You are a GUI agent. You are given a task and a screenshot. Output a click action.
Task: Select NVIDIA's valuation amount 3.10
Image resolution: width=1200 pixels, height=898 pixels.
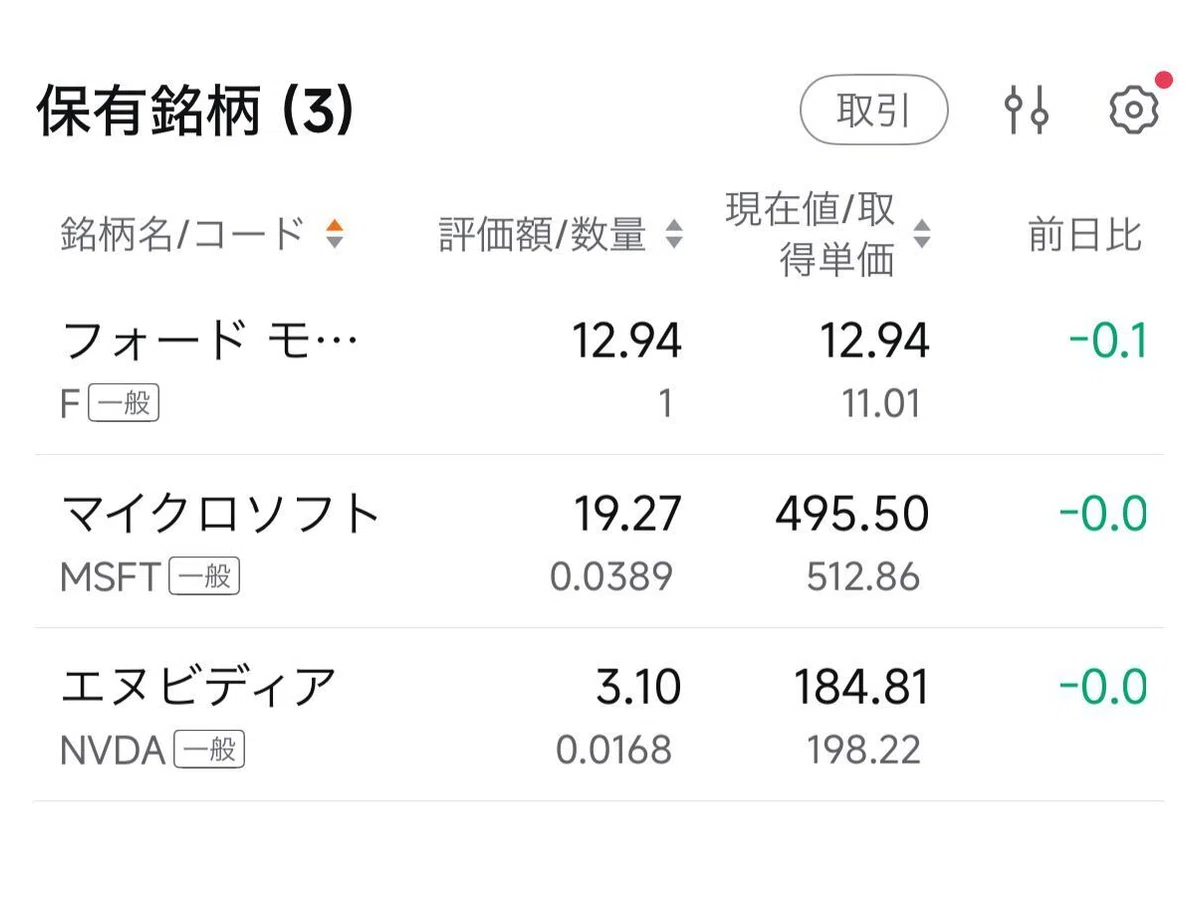tap(638, 687)
